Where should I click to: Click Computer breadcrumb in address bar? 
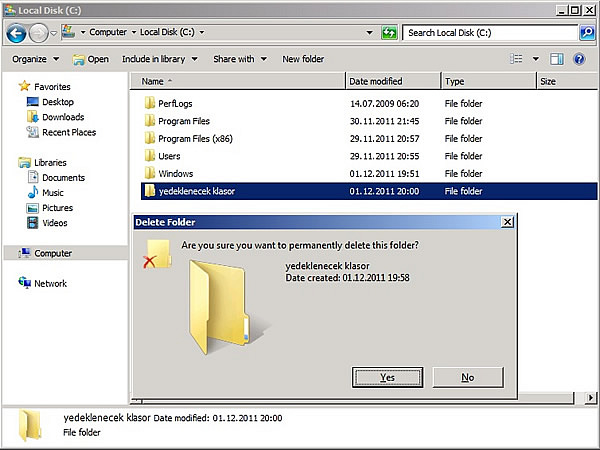pyautogui.click(x=108, y=32)
